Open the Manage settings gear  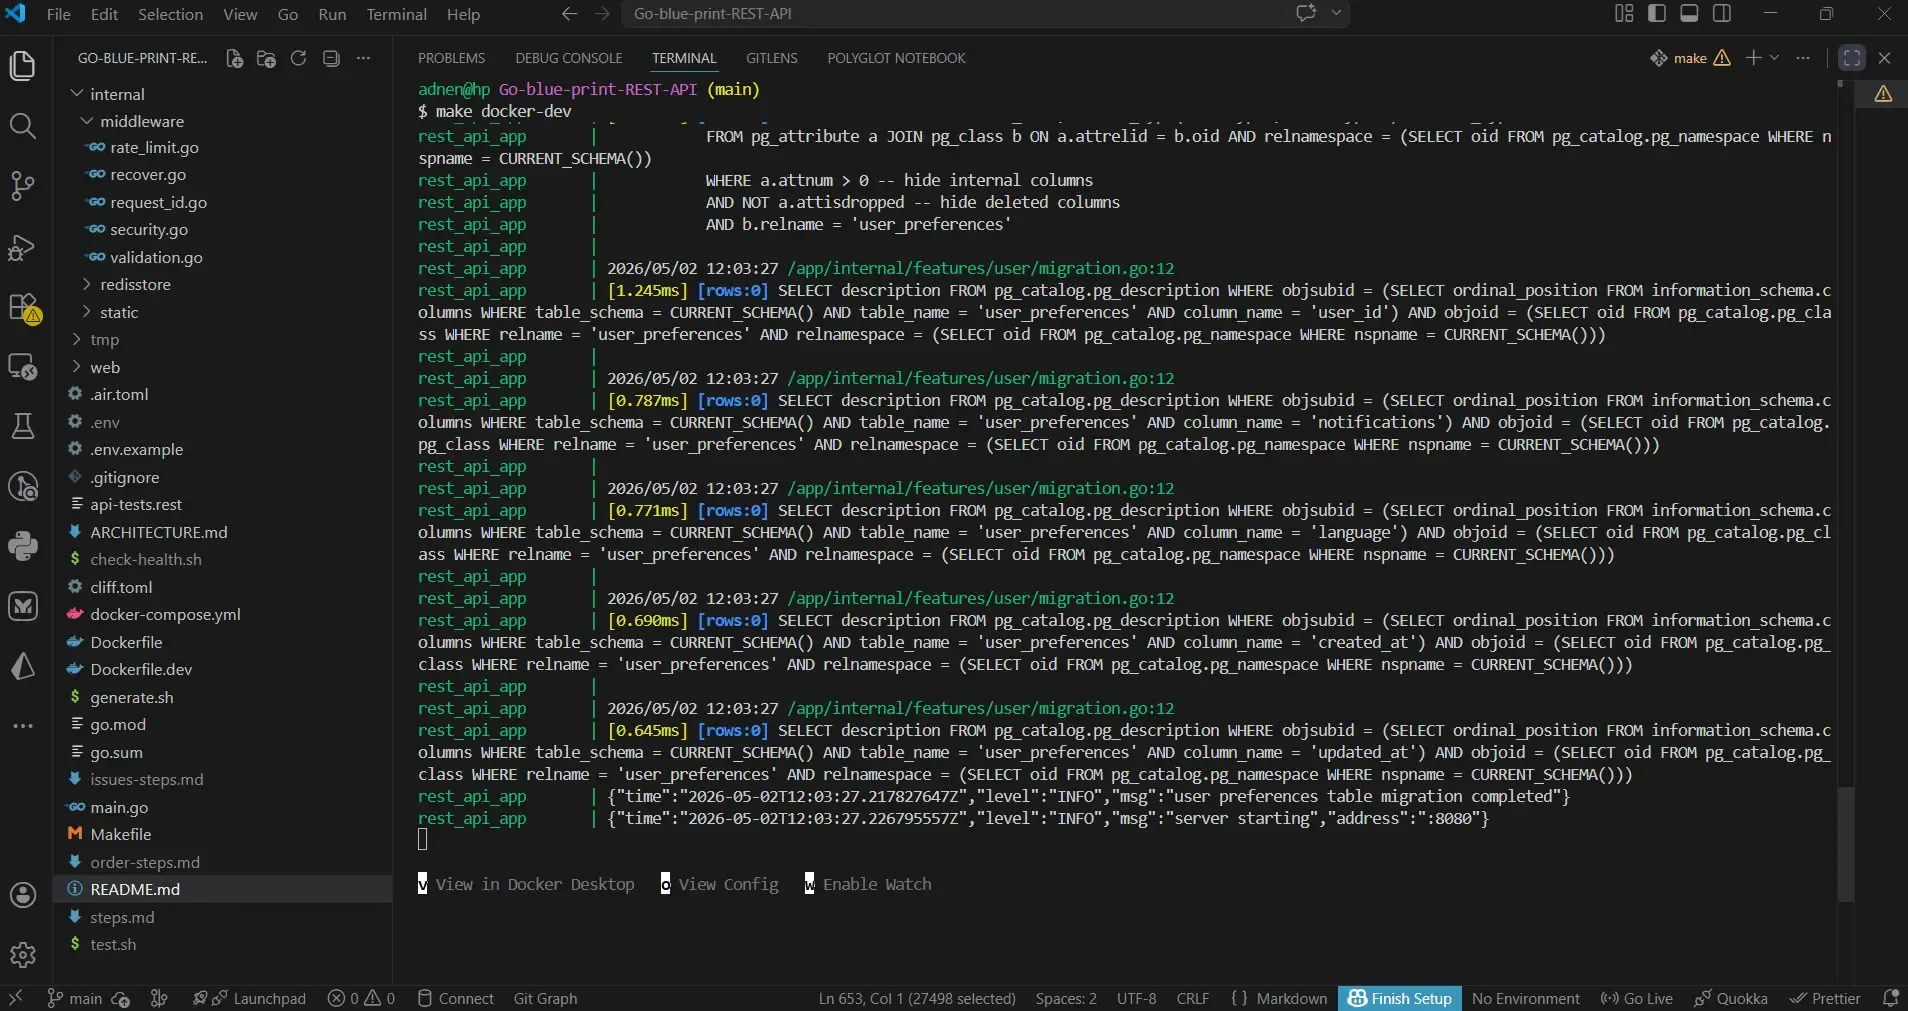coord(22,955)
